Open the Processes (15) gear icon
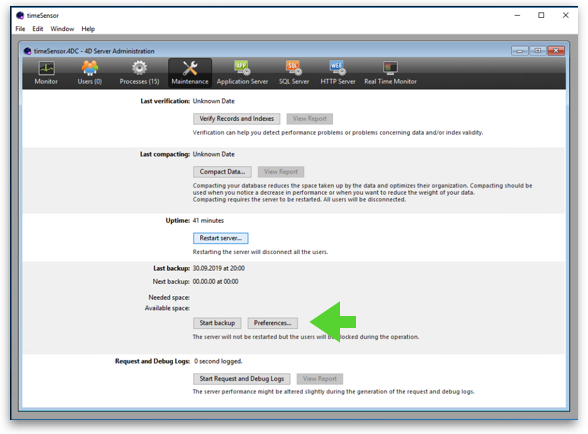 (140, 68)
